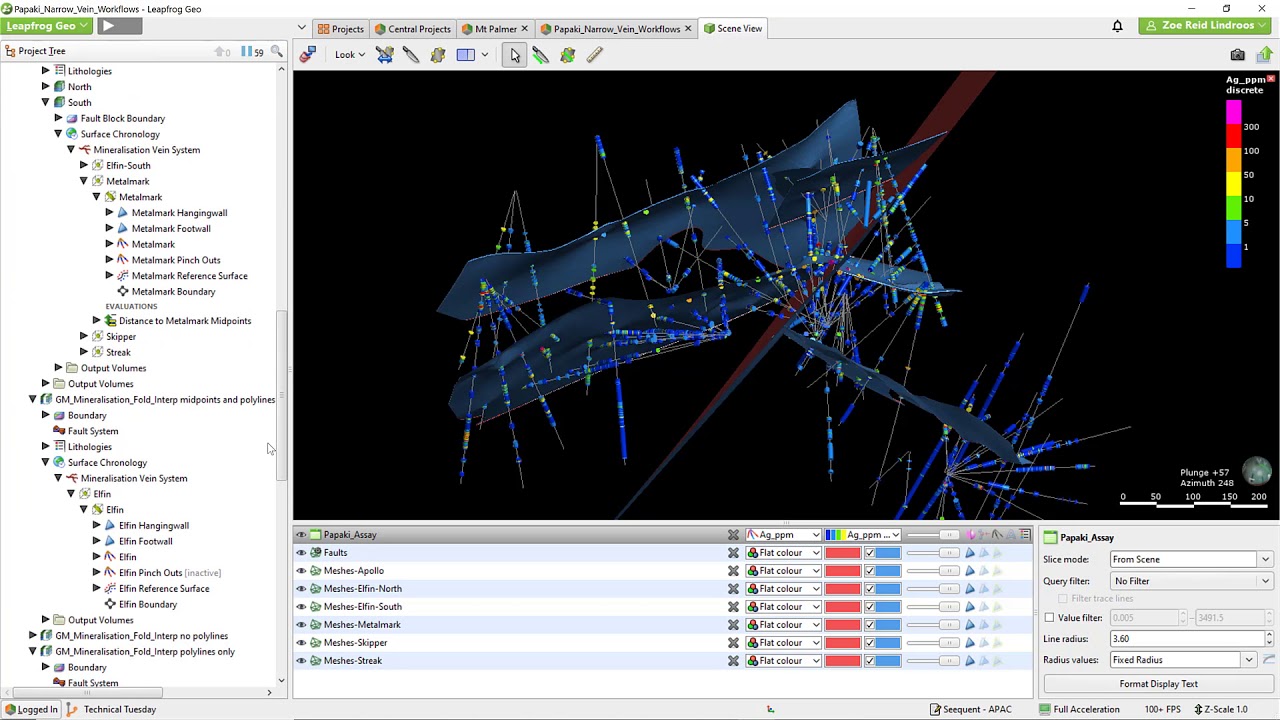
Task: Open Ag_ppm column dropdown for Papaki_Assay
Action: pos(784,535)
